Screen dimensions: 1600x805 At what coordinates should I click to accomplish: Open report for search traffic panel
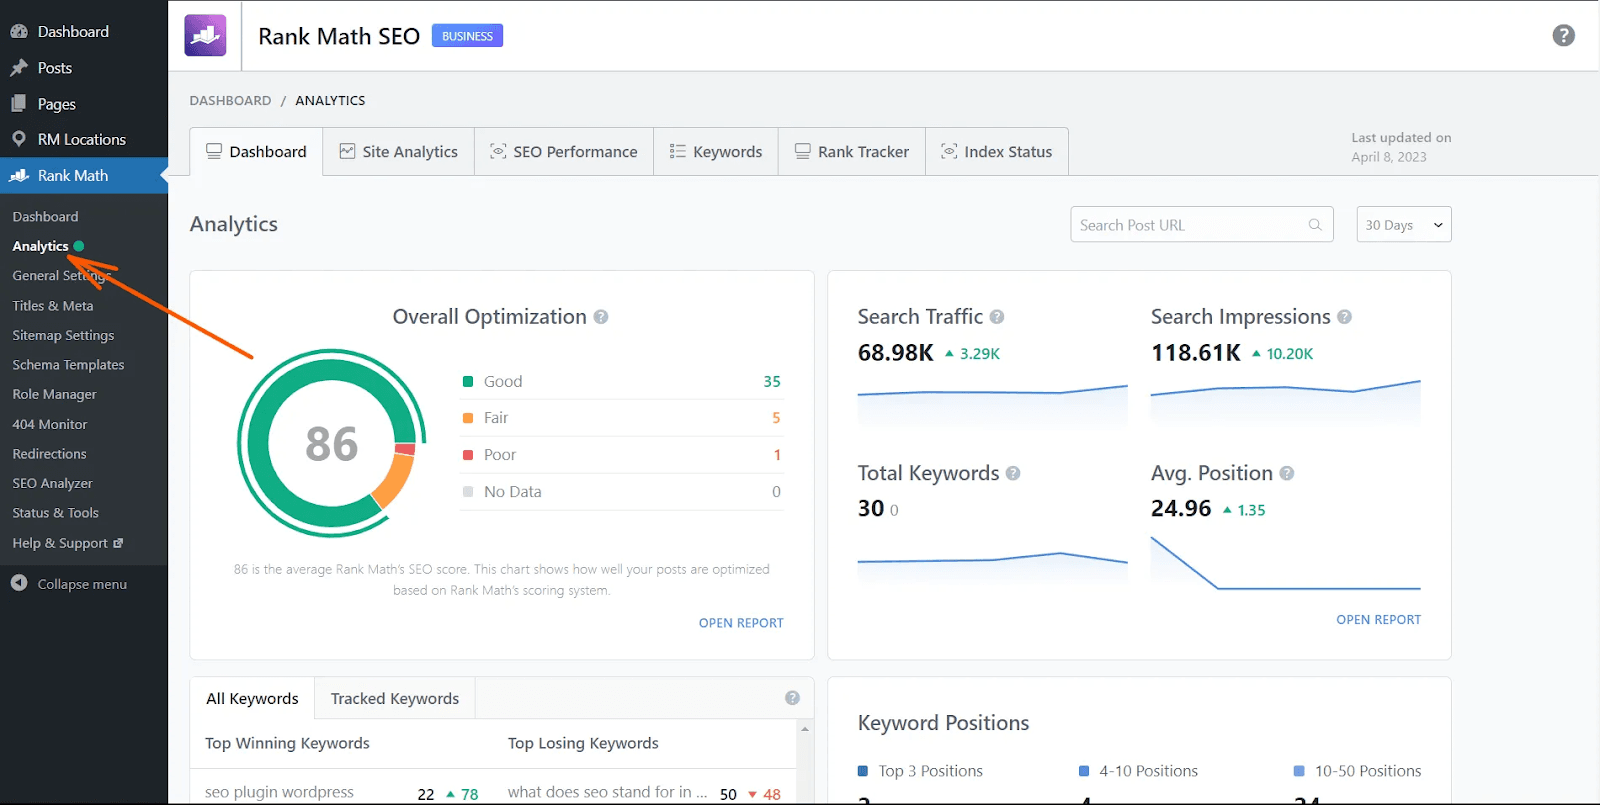pos(1378,619)
